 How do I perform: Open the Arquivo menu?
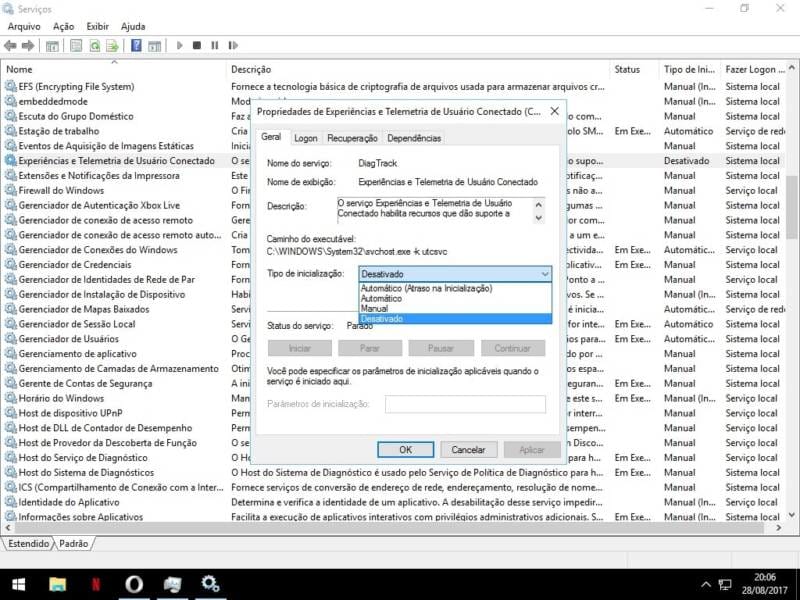(x=24, y=27)
